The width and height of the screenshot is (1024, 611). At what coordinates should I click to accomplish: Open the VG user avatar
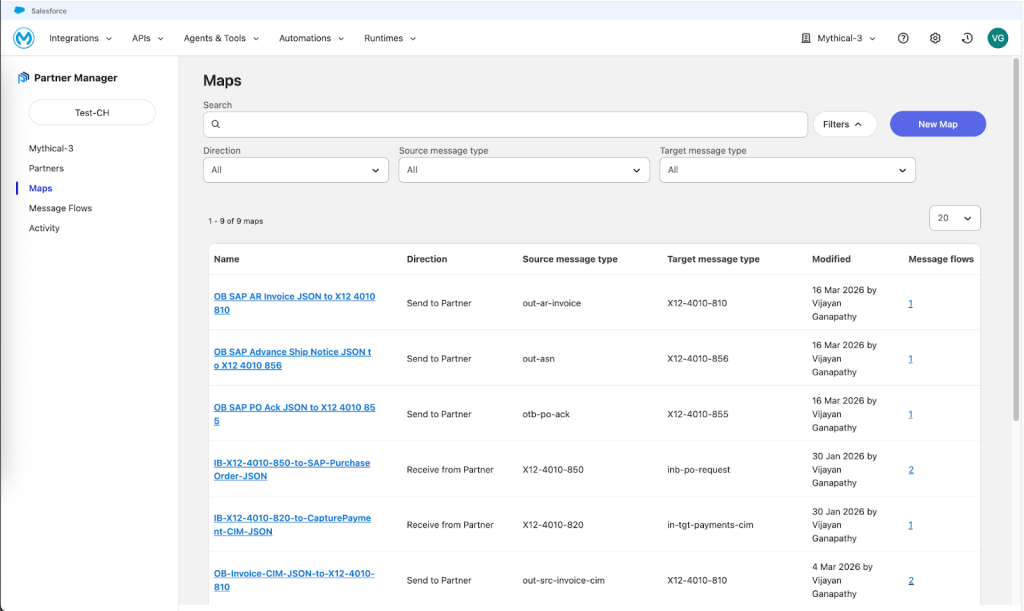[x=997, y=38]
